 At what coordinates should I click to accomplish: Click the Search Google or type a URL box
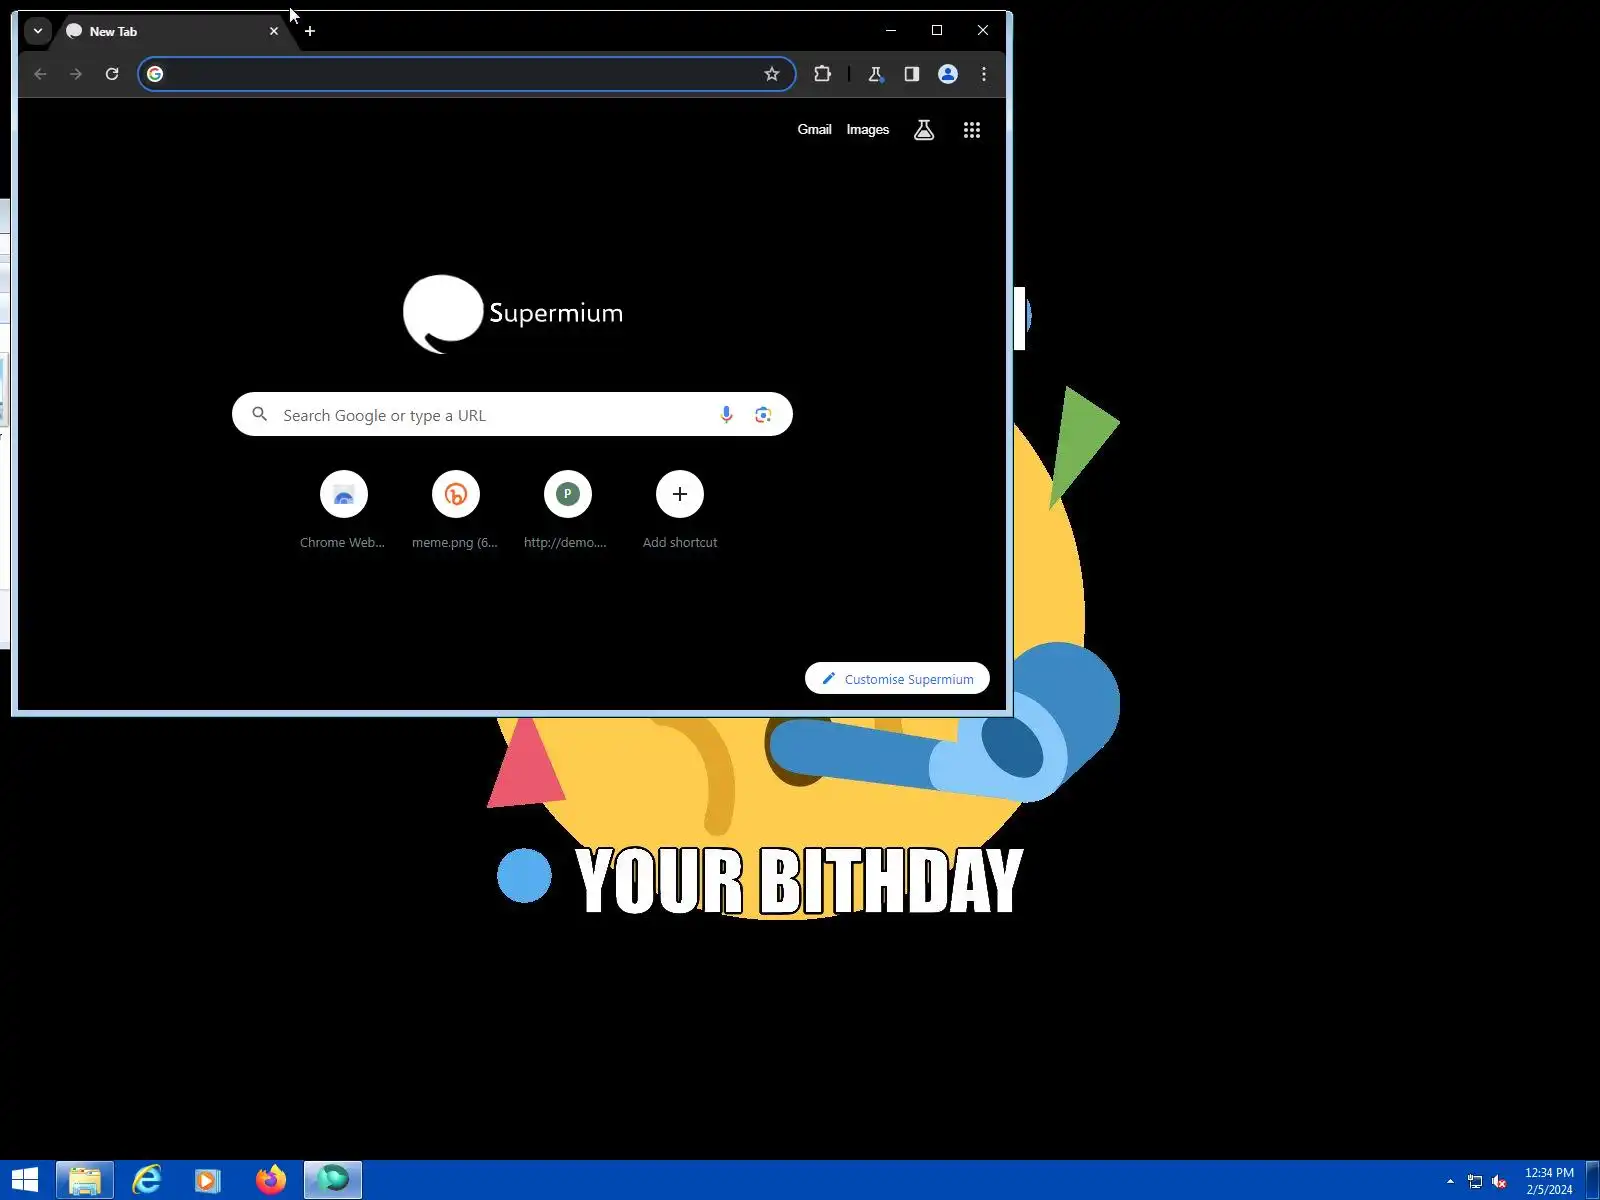point(512,414)
